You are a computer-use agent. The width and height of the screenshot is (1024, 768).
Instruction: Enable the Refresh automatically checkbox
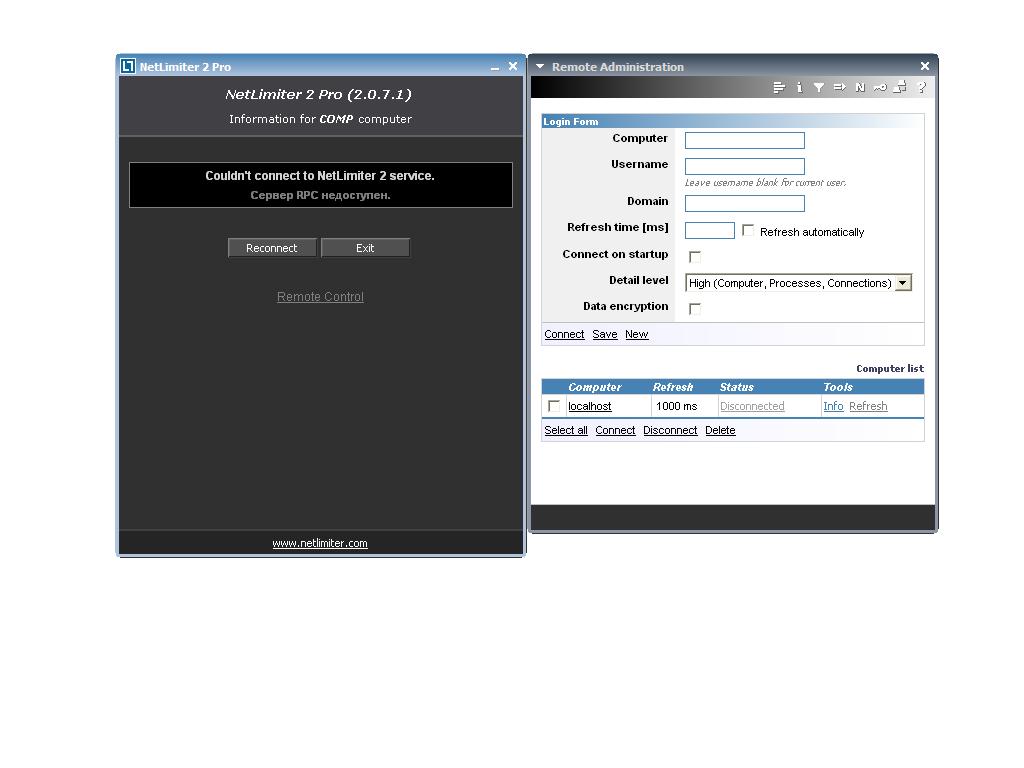[748, 230]
